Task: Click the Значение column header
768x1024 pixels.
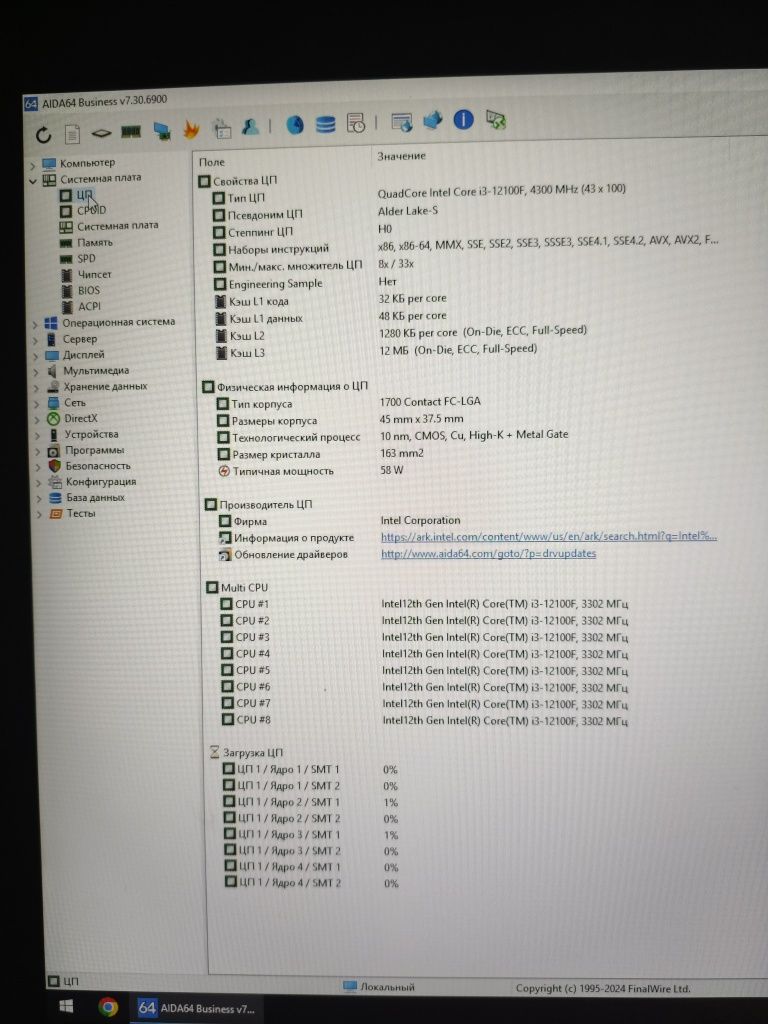Action: pos(402,156)
